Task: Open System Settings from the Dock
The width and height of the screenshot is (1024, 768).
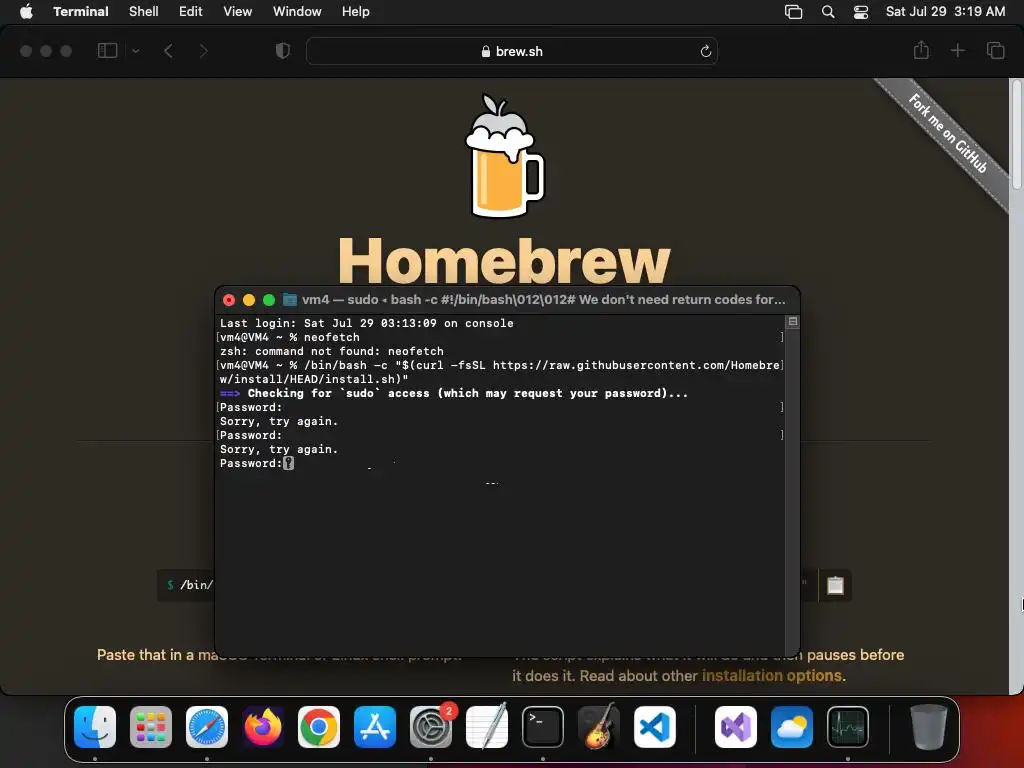Action: pos(431,727)
